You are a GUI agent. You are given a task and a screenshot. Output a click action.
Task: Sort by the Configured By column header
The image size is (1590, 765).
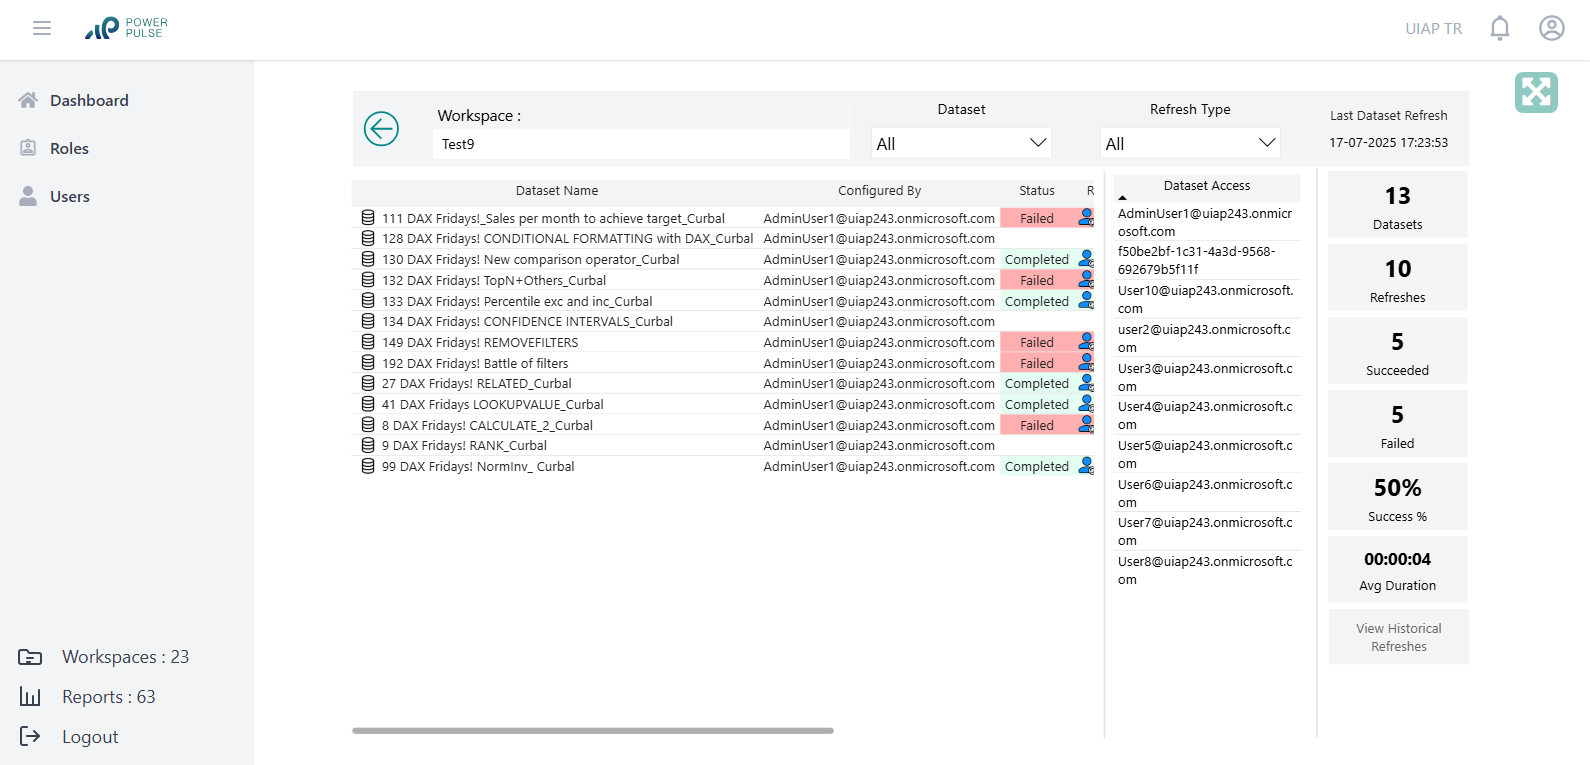point(879,190)
